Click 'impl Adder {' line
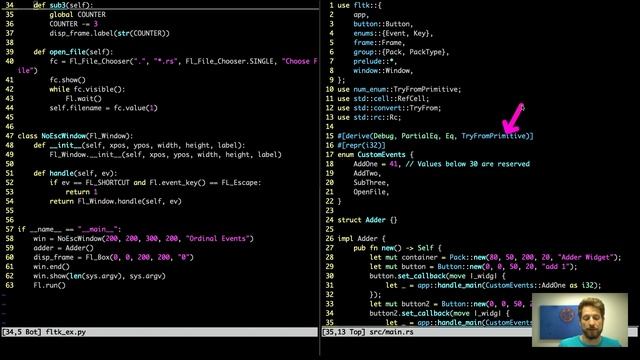 (361, 239)
